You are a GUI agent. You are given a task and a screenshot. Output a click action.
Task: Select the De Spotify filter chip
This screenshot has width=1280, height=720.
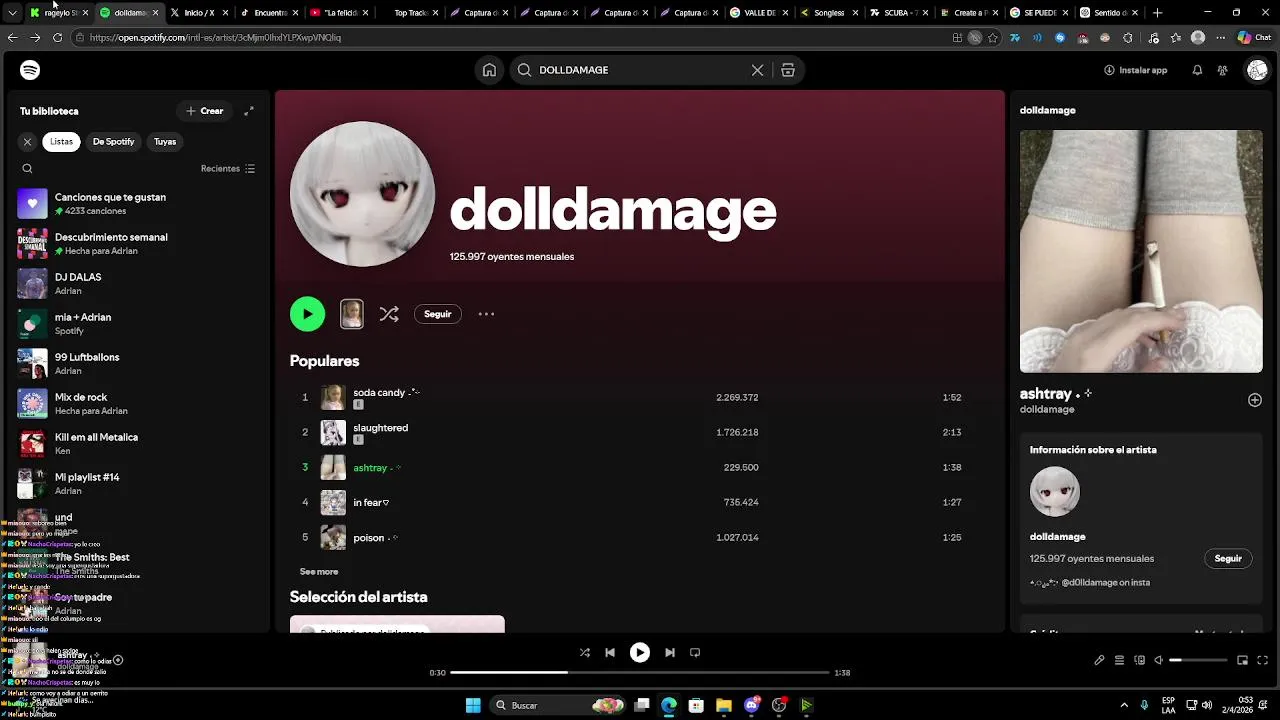(113, 142)
